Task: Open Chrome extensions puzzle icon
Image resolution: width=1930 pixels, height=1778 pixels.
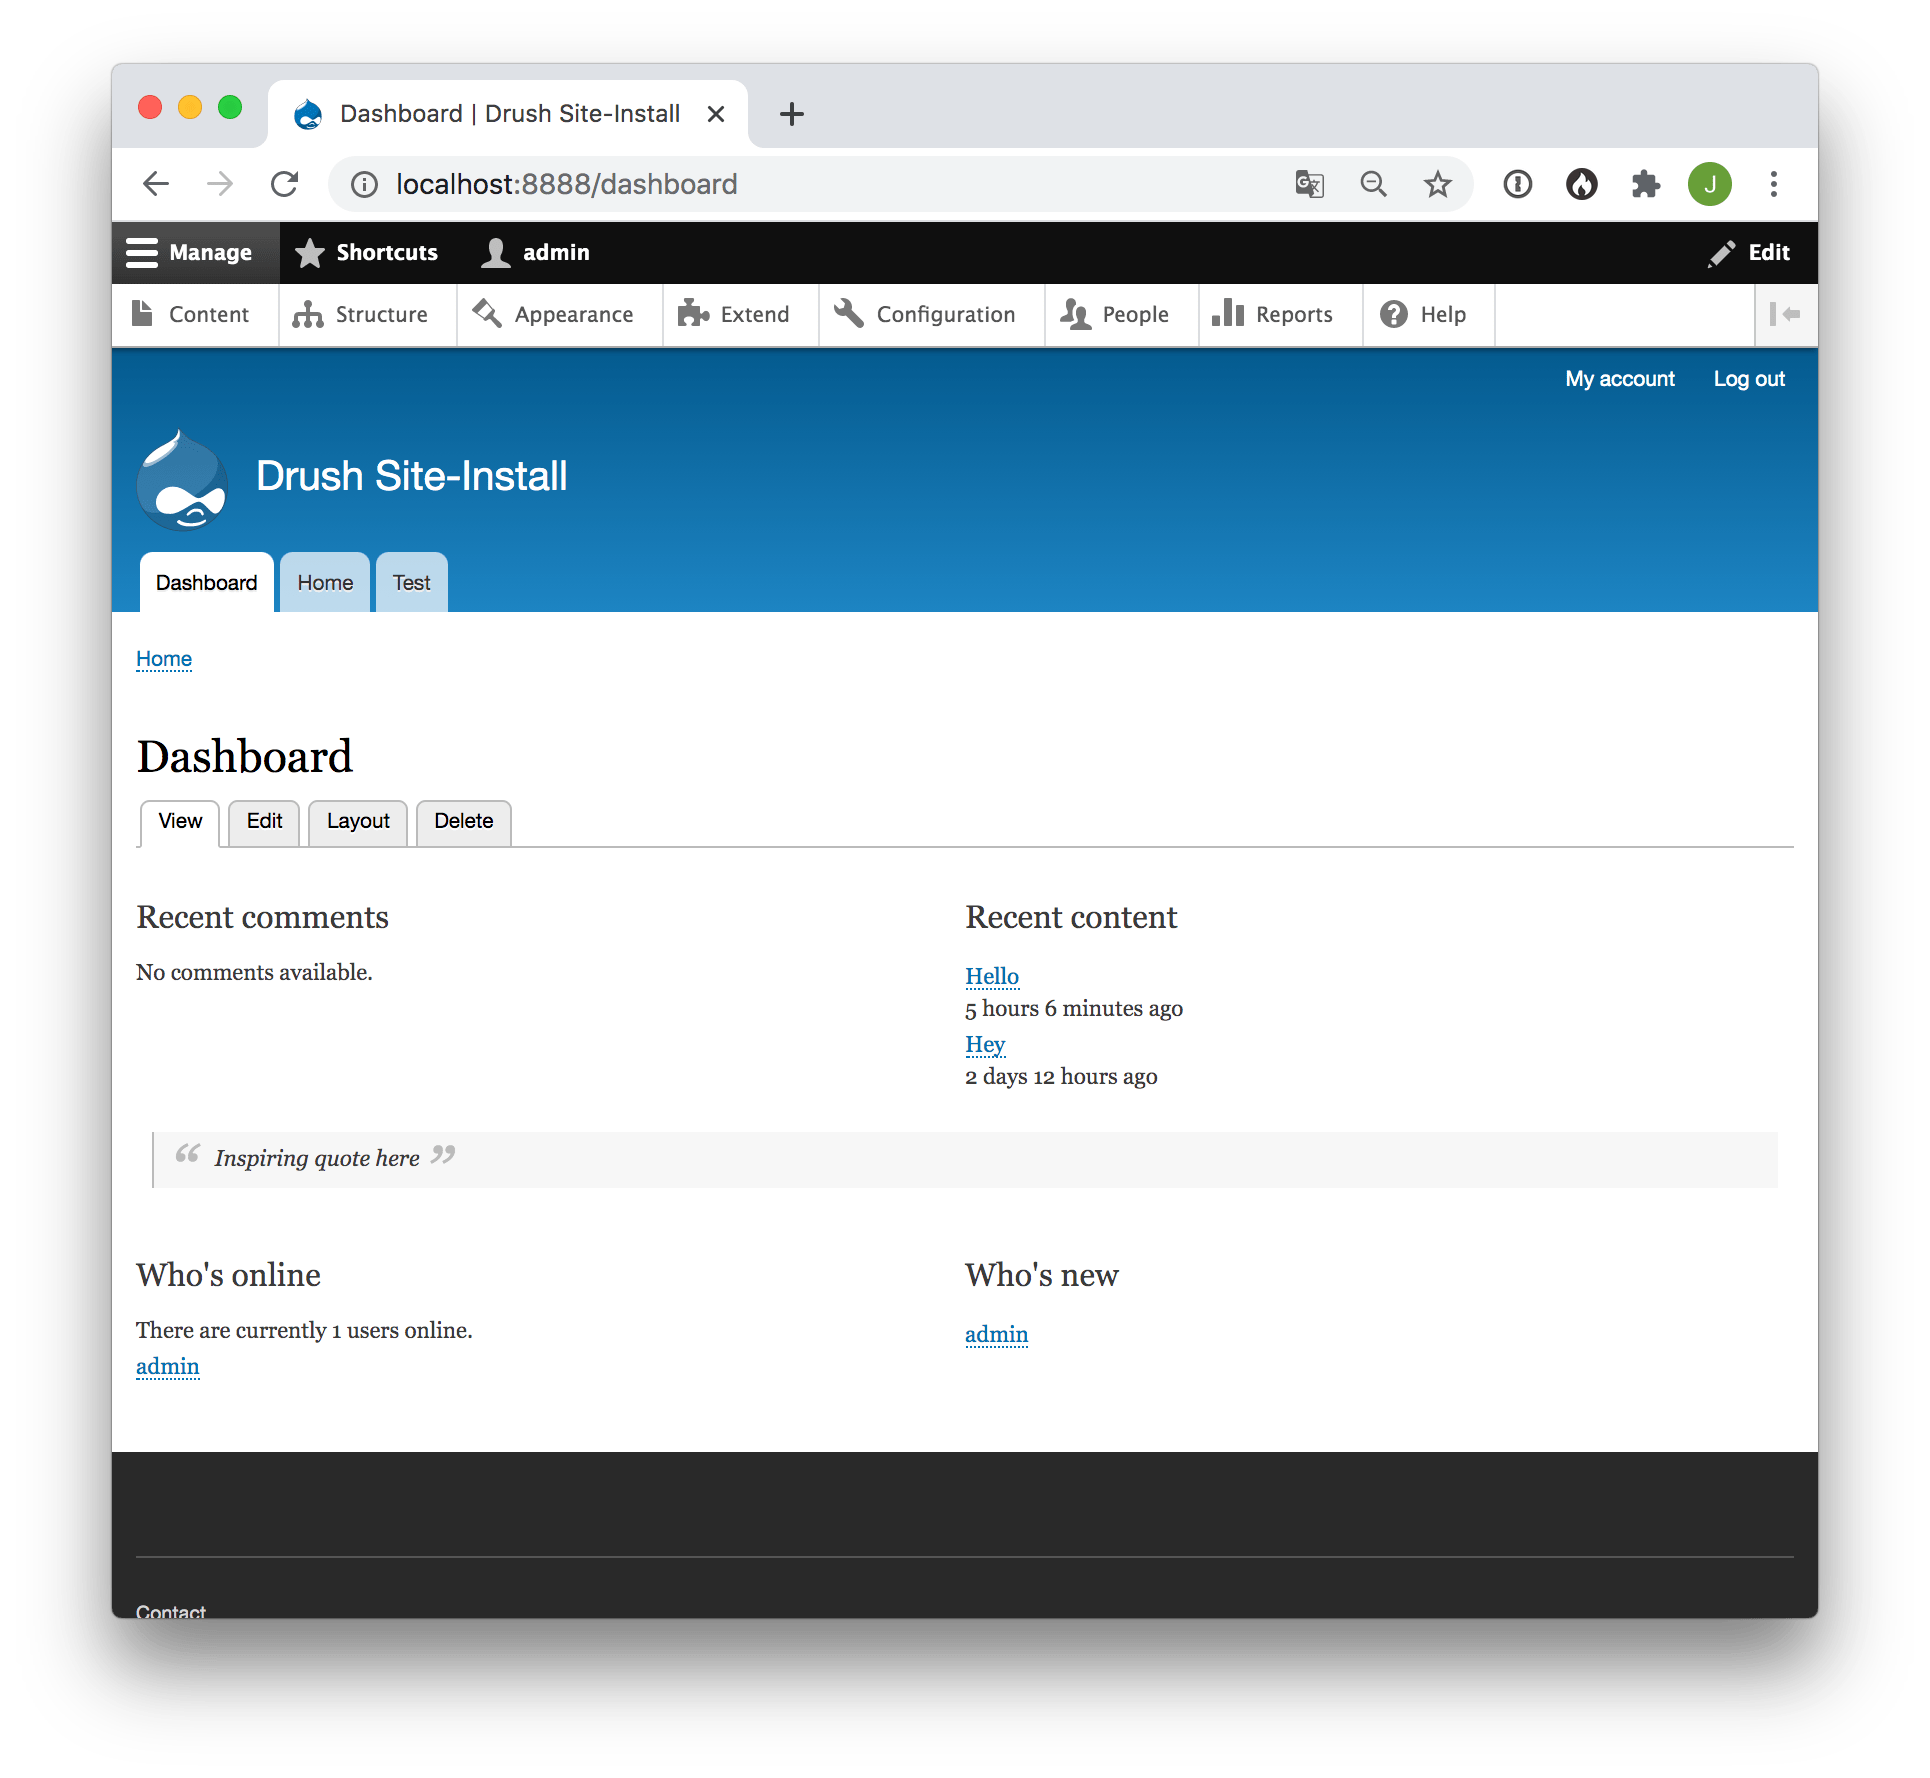Action: pos(1645,184)
